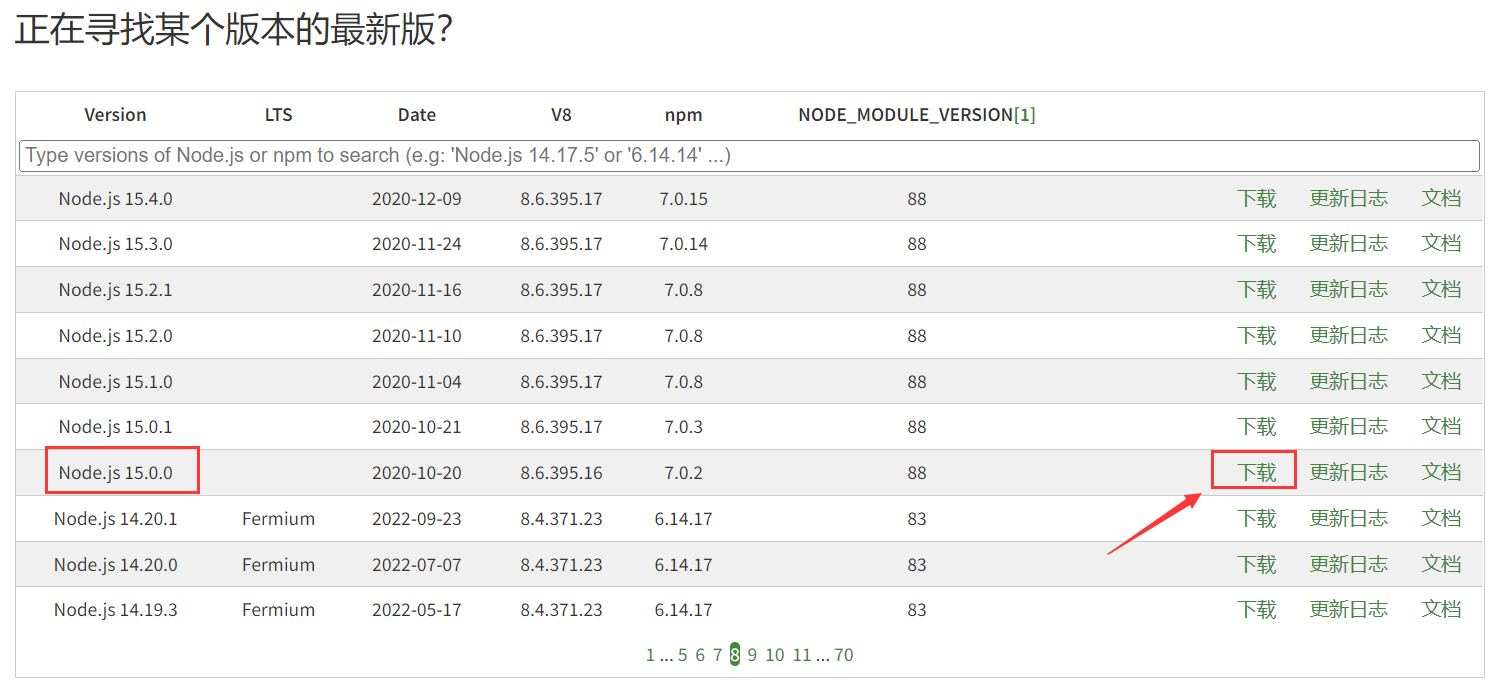
Task: View documentation for Node.js 14.20.0
Action: [x=1441, y=563]
